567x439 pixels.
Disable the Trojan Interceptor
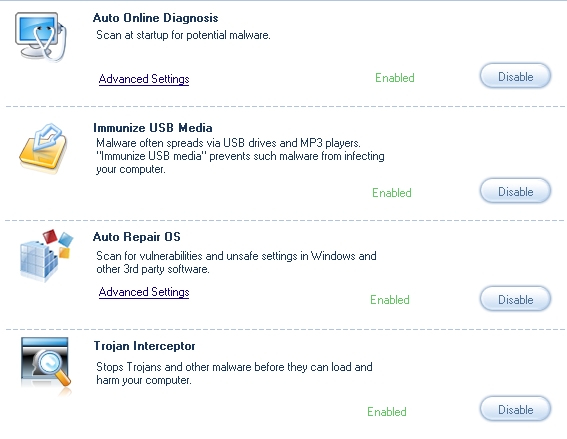click(x=515, y=409)
